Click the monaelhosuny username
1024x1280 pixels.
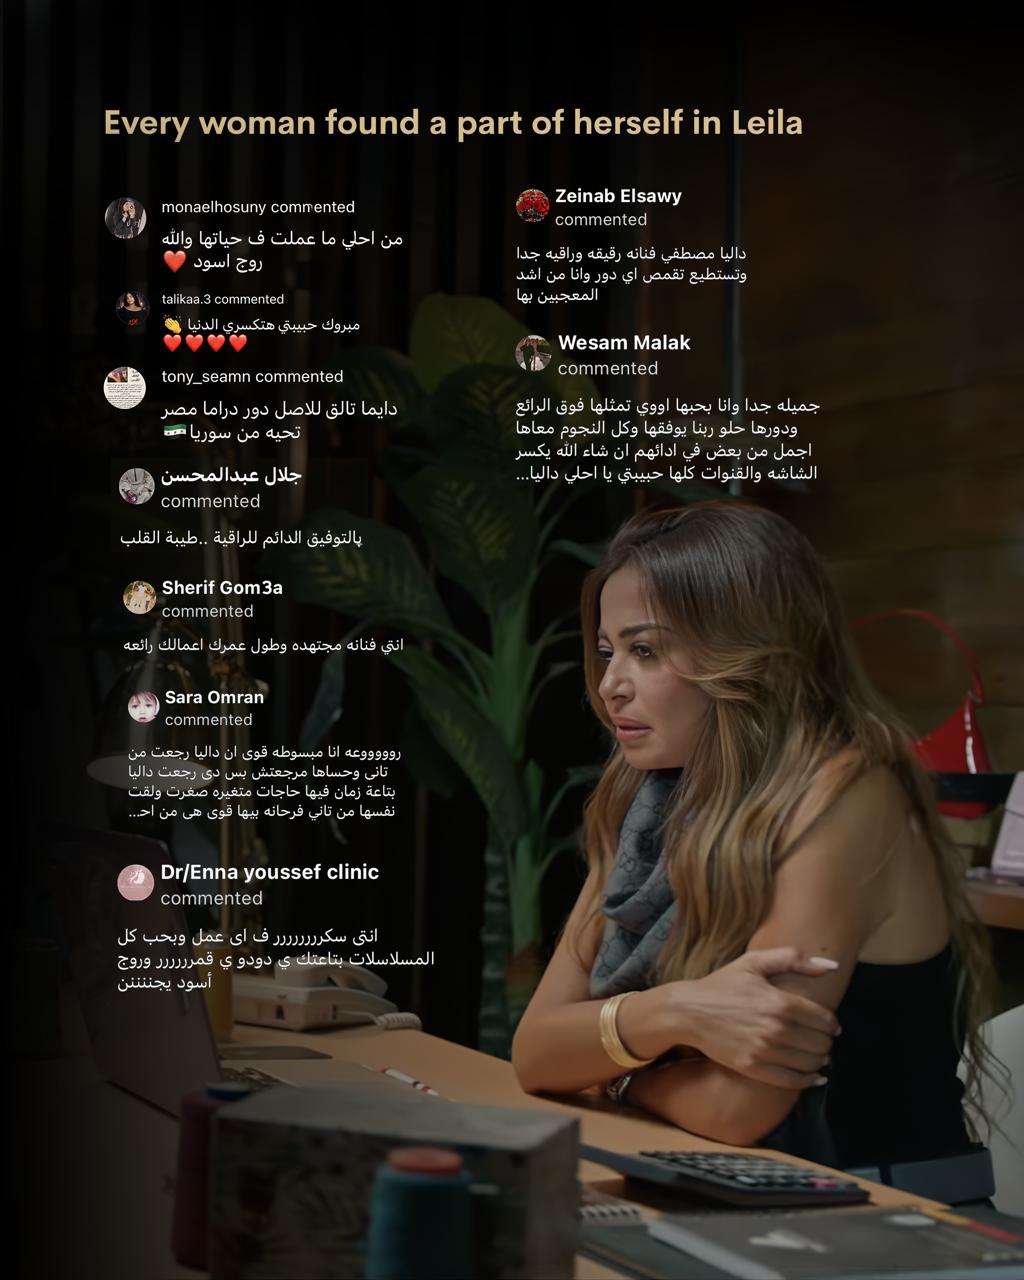(x=214, y=207)
